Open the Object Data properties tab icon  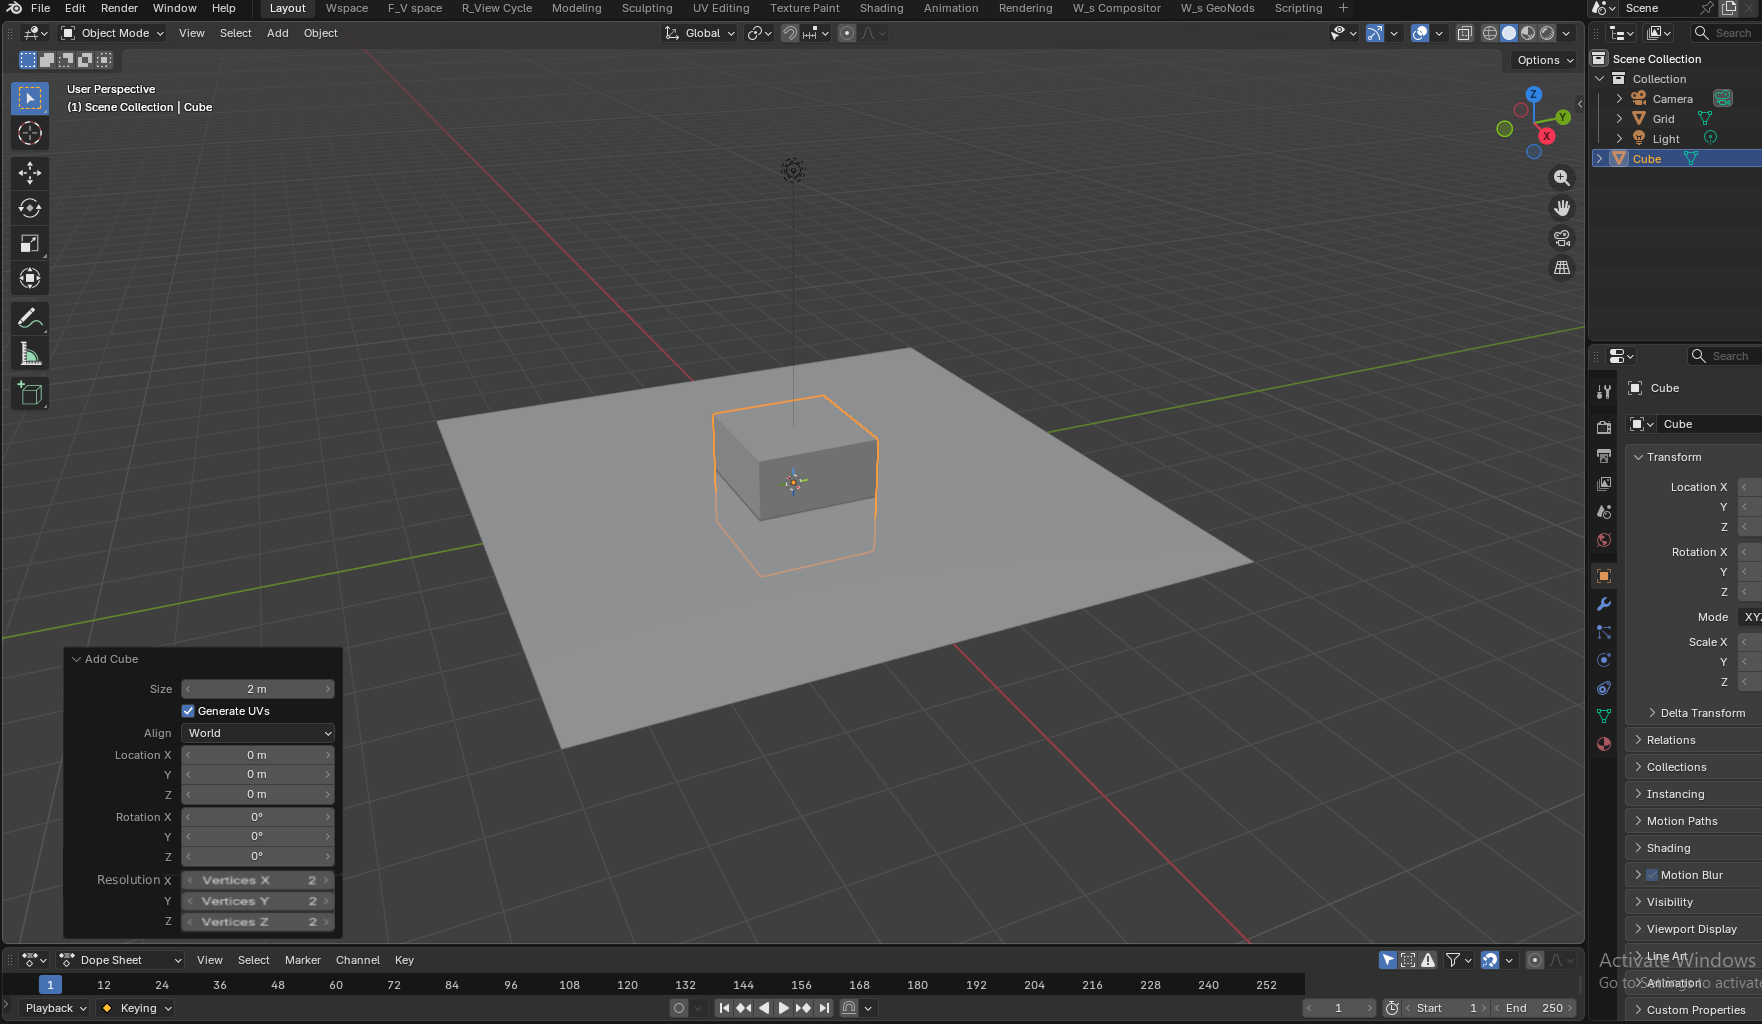click(1604, 716)
